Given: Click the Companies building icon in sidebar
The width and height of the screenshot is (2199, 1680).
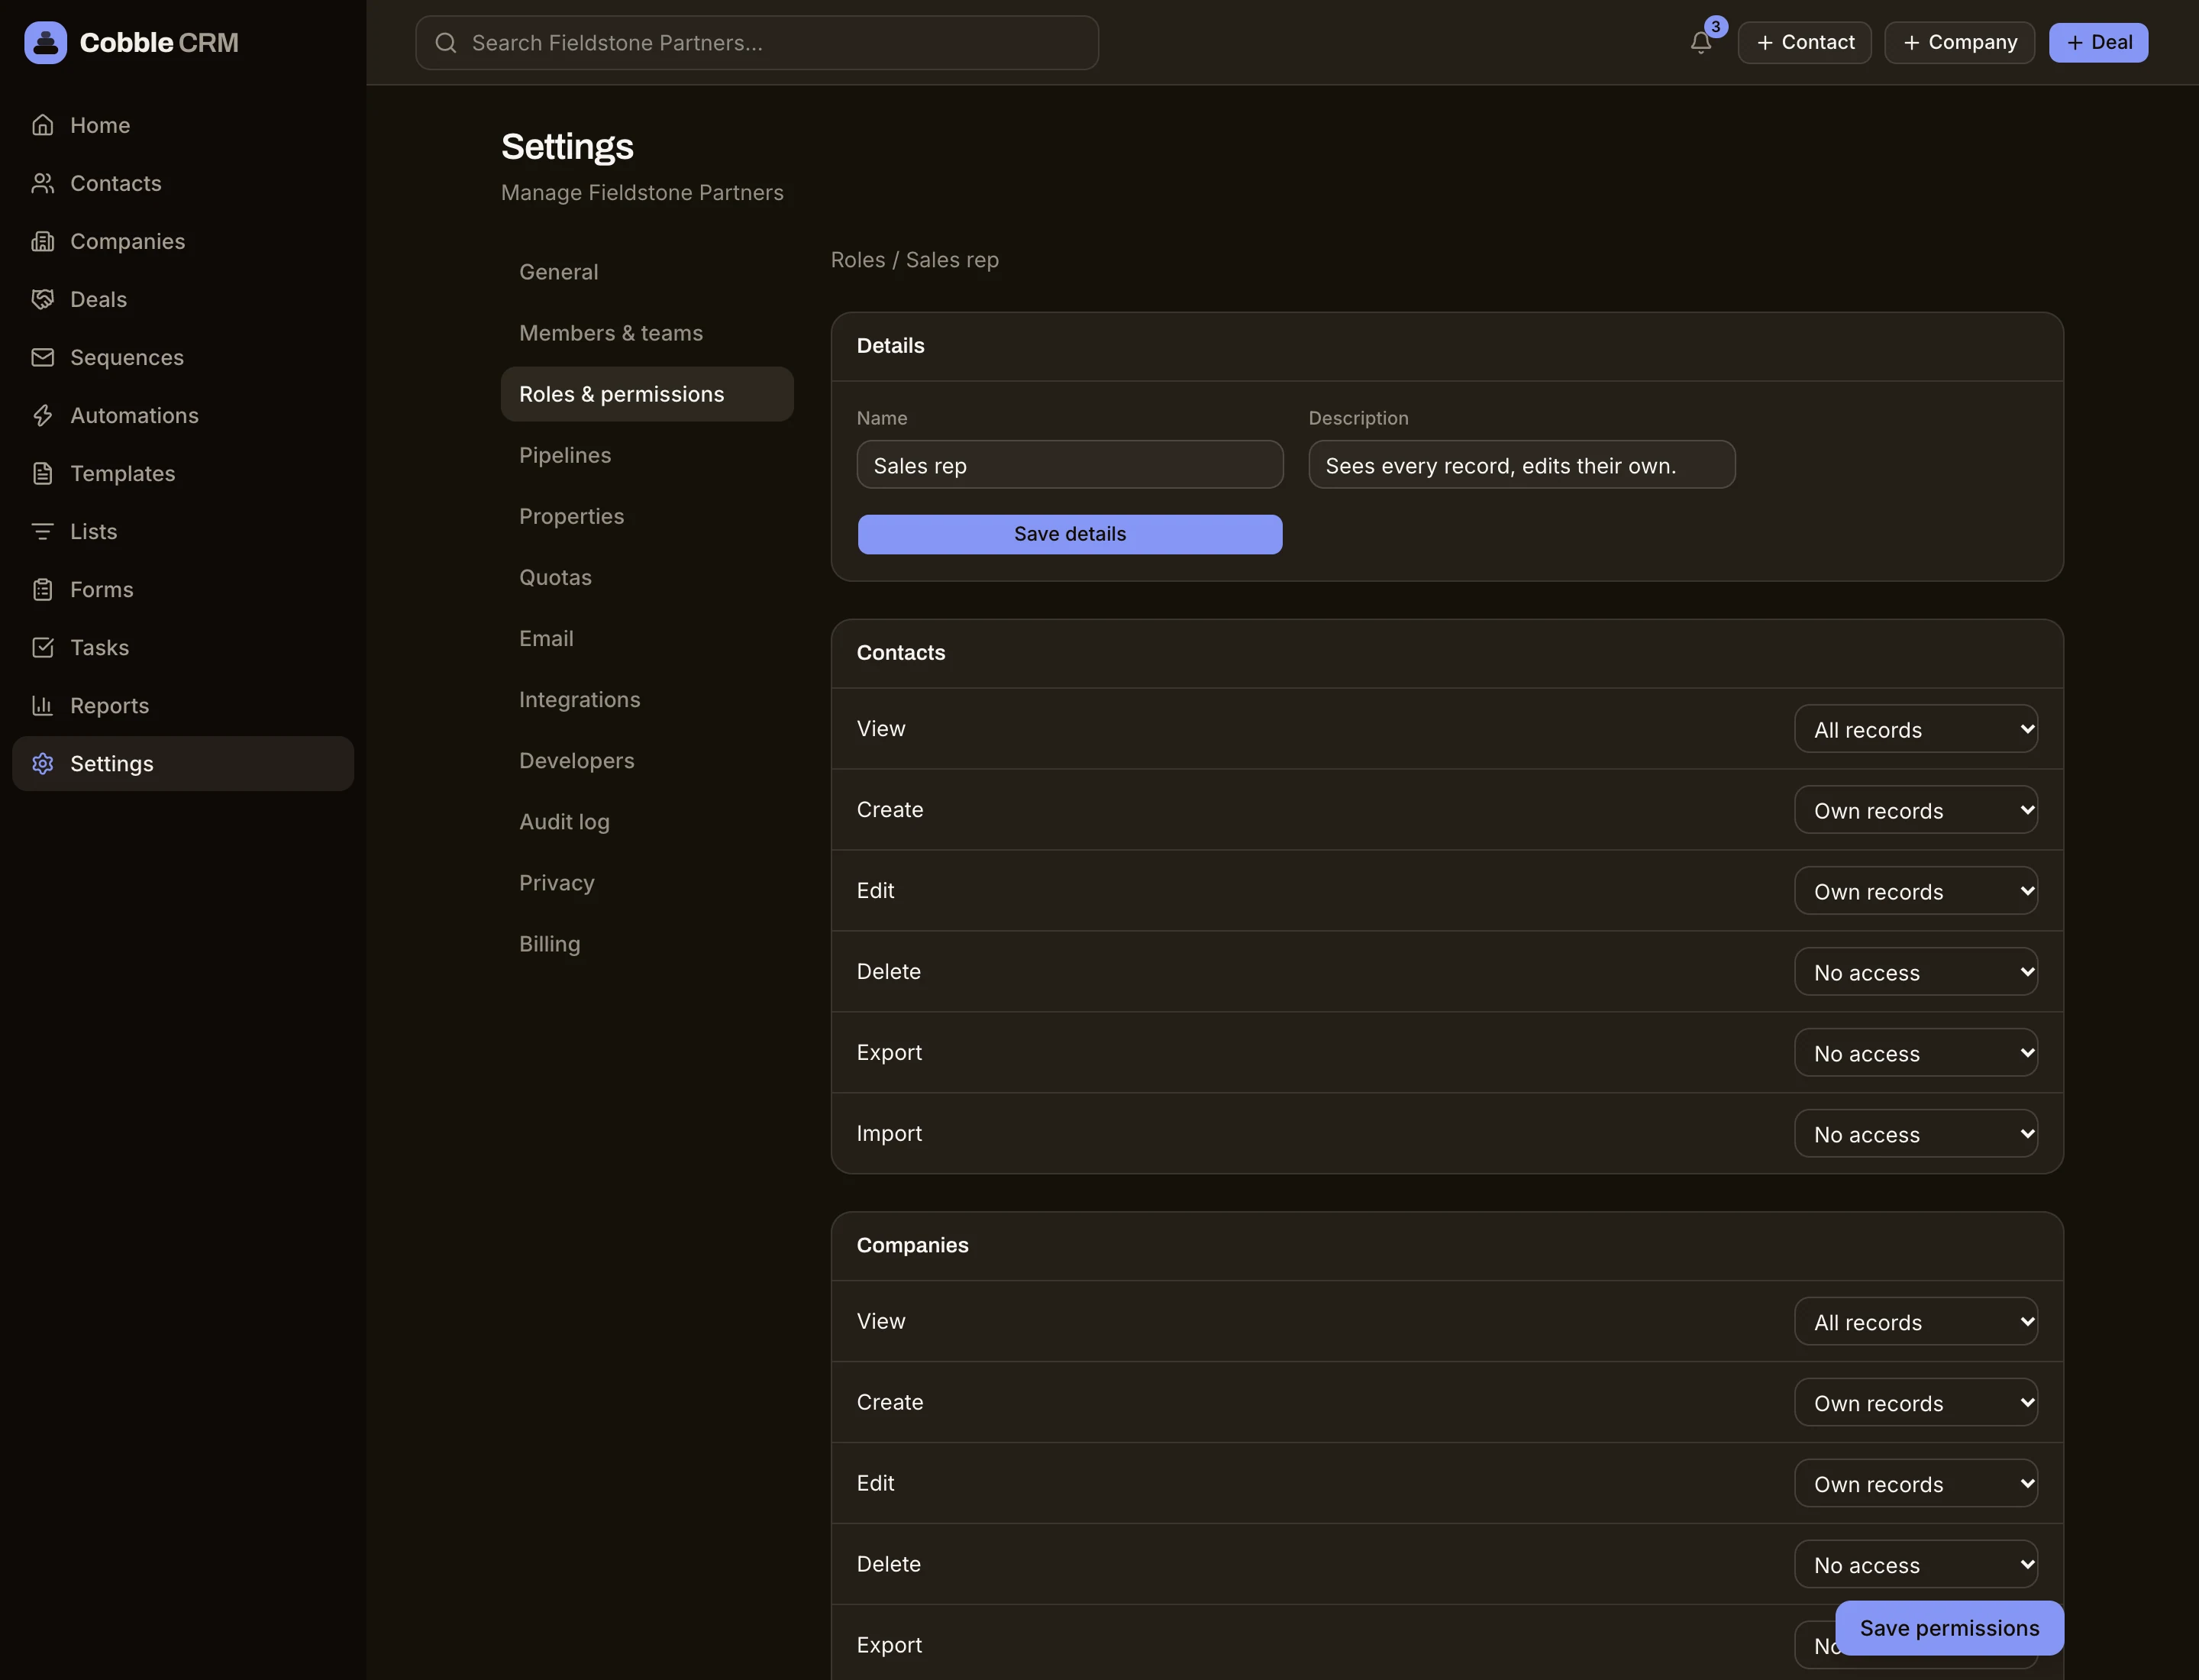Looking at the screenshot, I should (x=42, y=241).
